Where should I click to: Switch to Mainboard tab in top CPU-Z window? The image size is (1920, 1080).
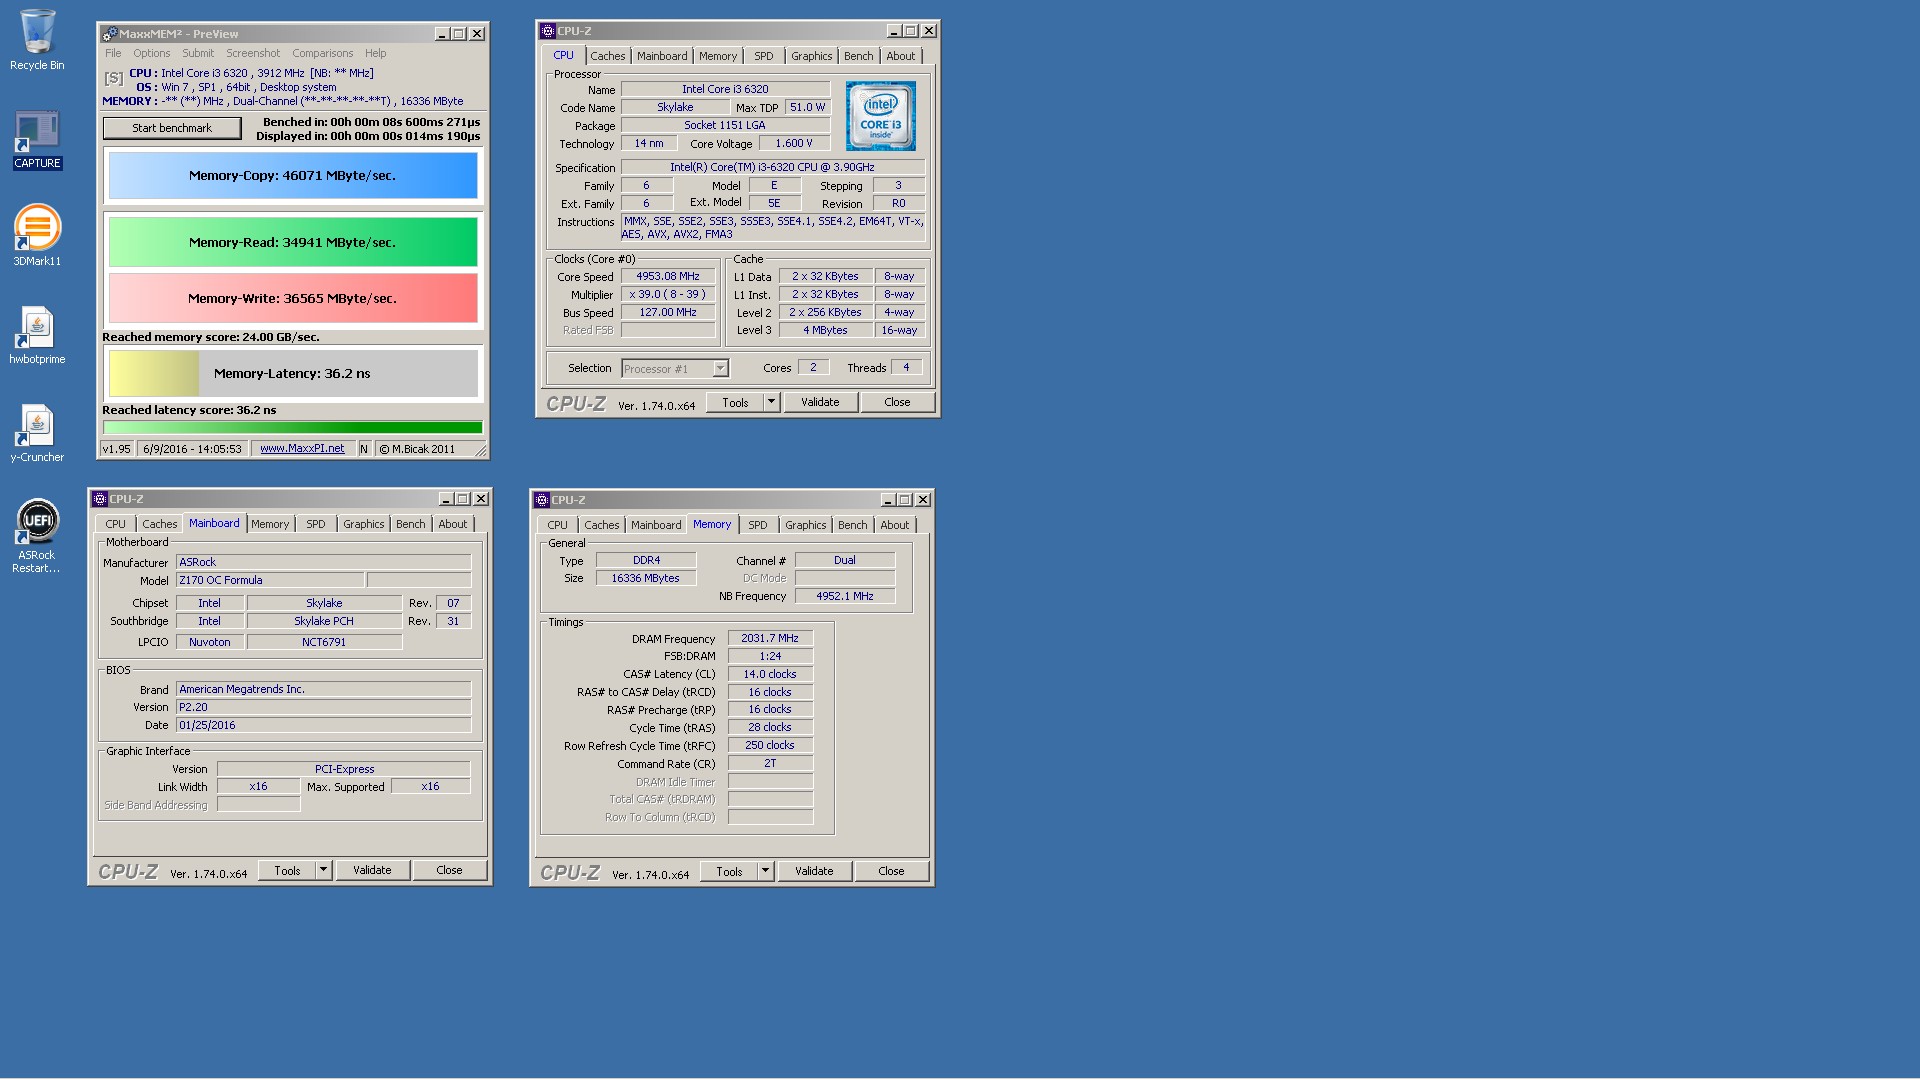pos(662,56)
